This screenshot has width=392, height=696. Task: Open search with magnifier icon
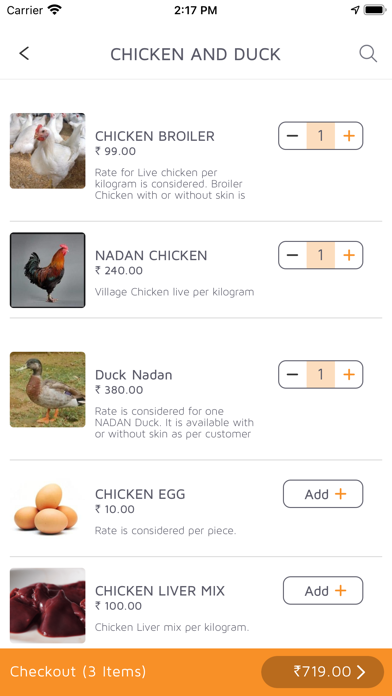[368, 54]
